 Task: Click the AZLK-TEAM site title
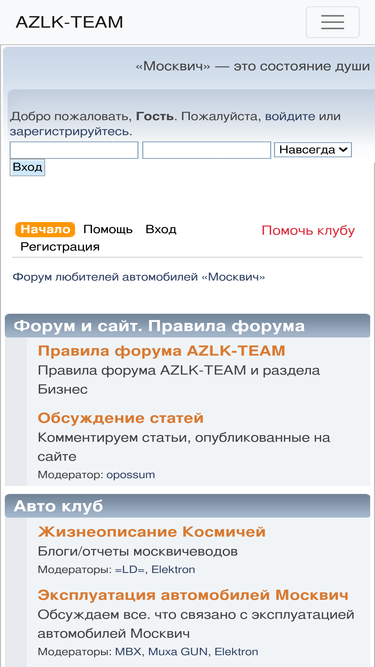pos(69,22)
